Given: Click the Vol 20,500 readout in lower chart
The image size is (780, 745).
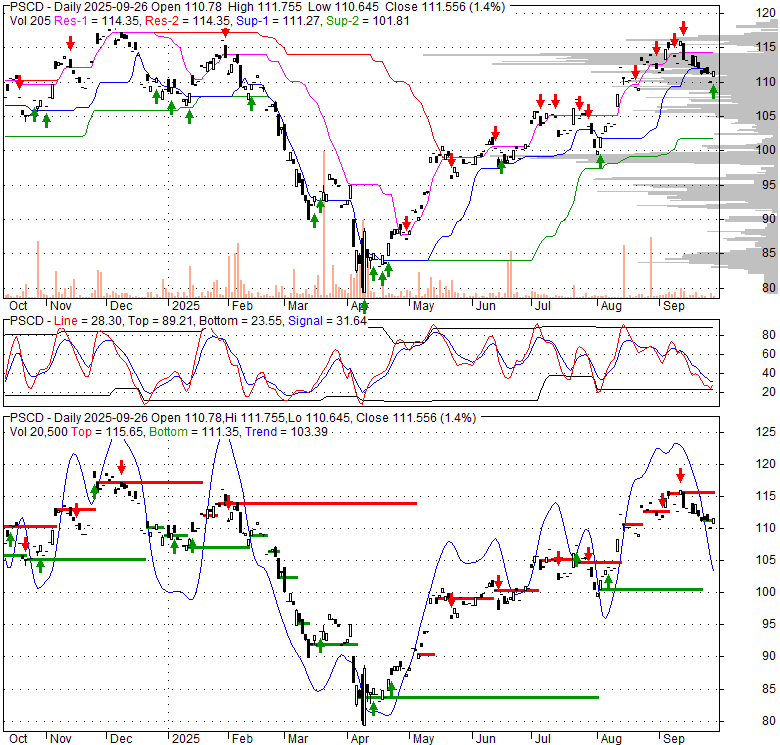Looking at the screenshot, I should point(38,432).
